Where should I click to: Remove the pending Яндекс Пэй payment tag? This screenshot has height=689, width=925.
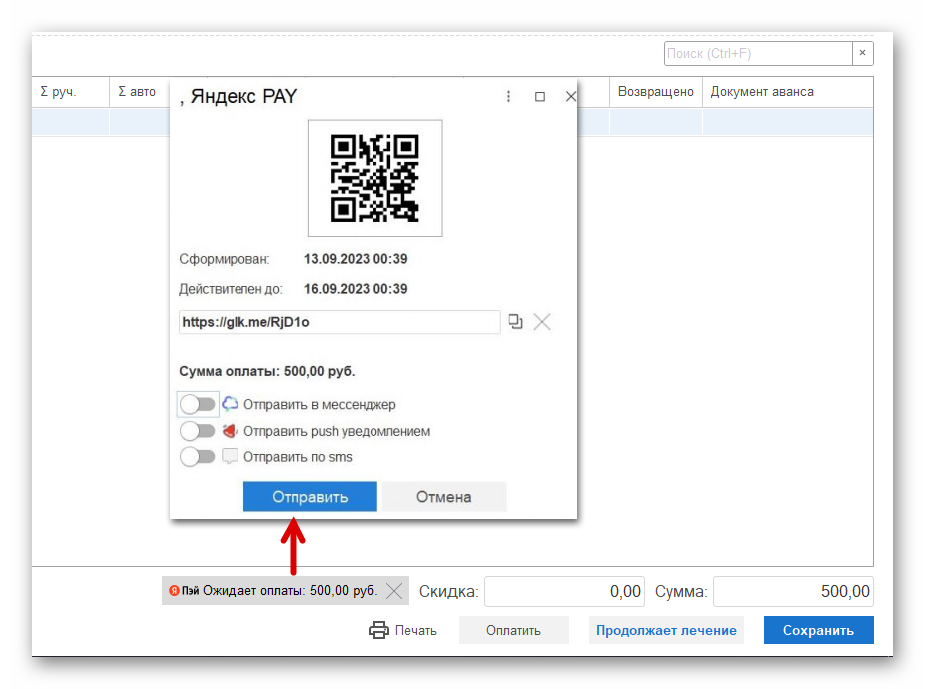pos(393,590)
